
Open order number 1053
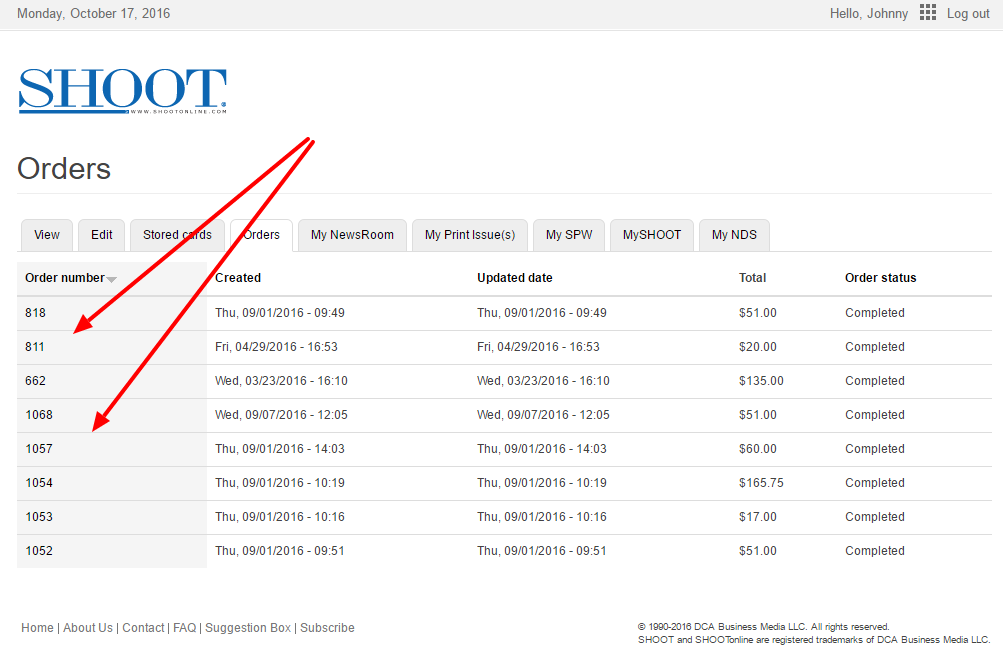(39, 517)
